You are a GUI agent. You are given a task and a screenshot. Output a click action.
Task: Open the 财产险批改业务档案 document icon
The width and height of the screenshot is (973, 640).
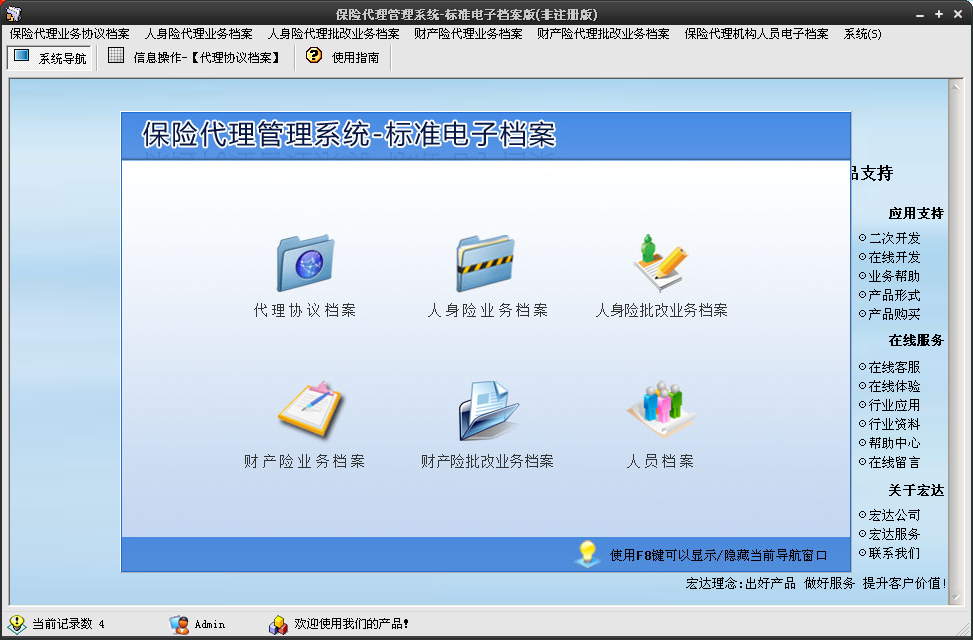(x=487, y=410)
